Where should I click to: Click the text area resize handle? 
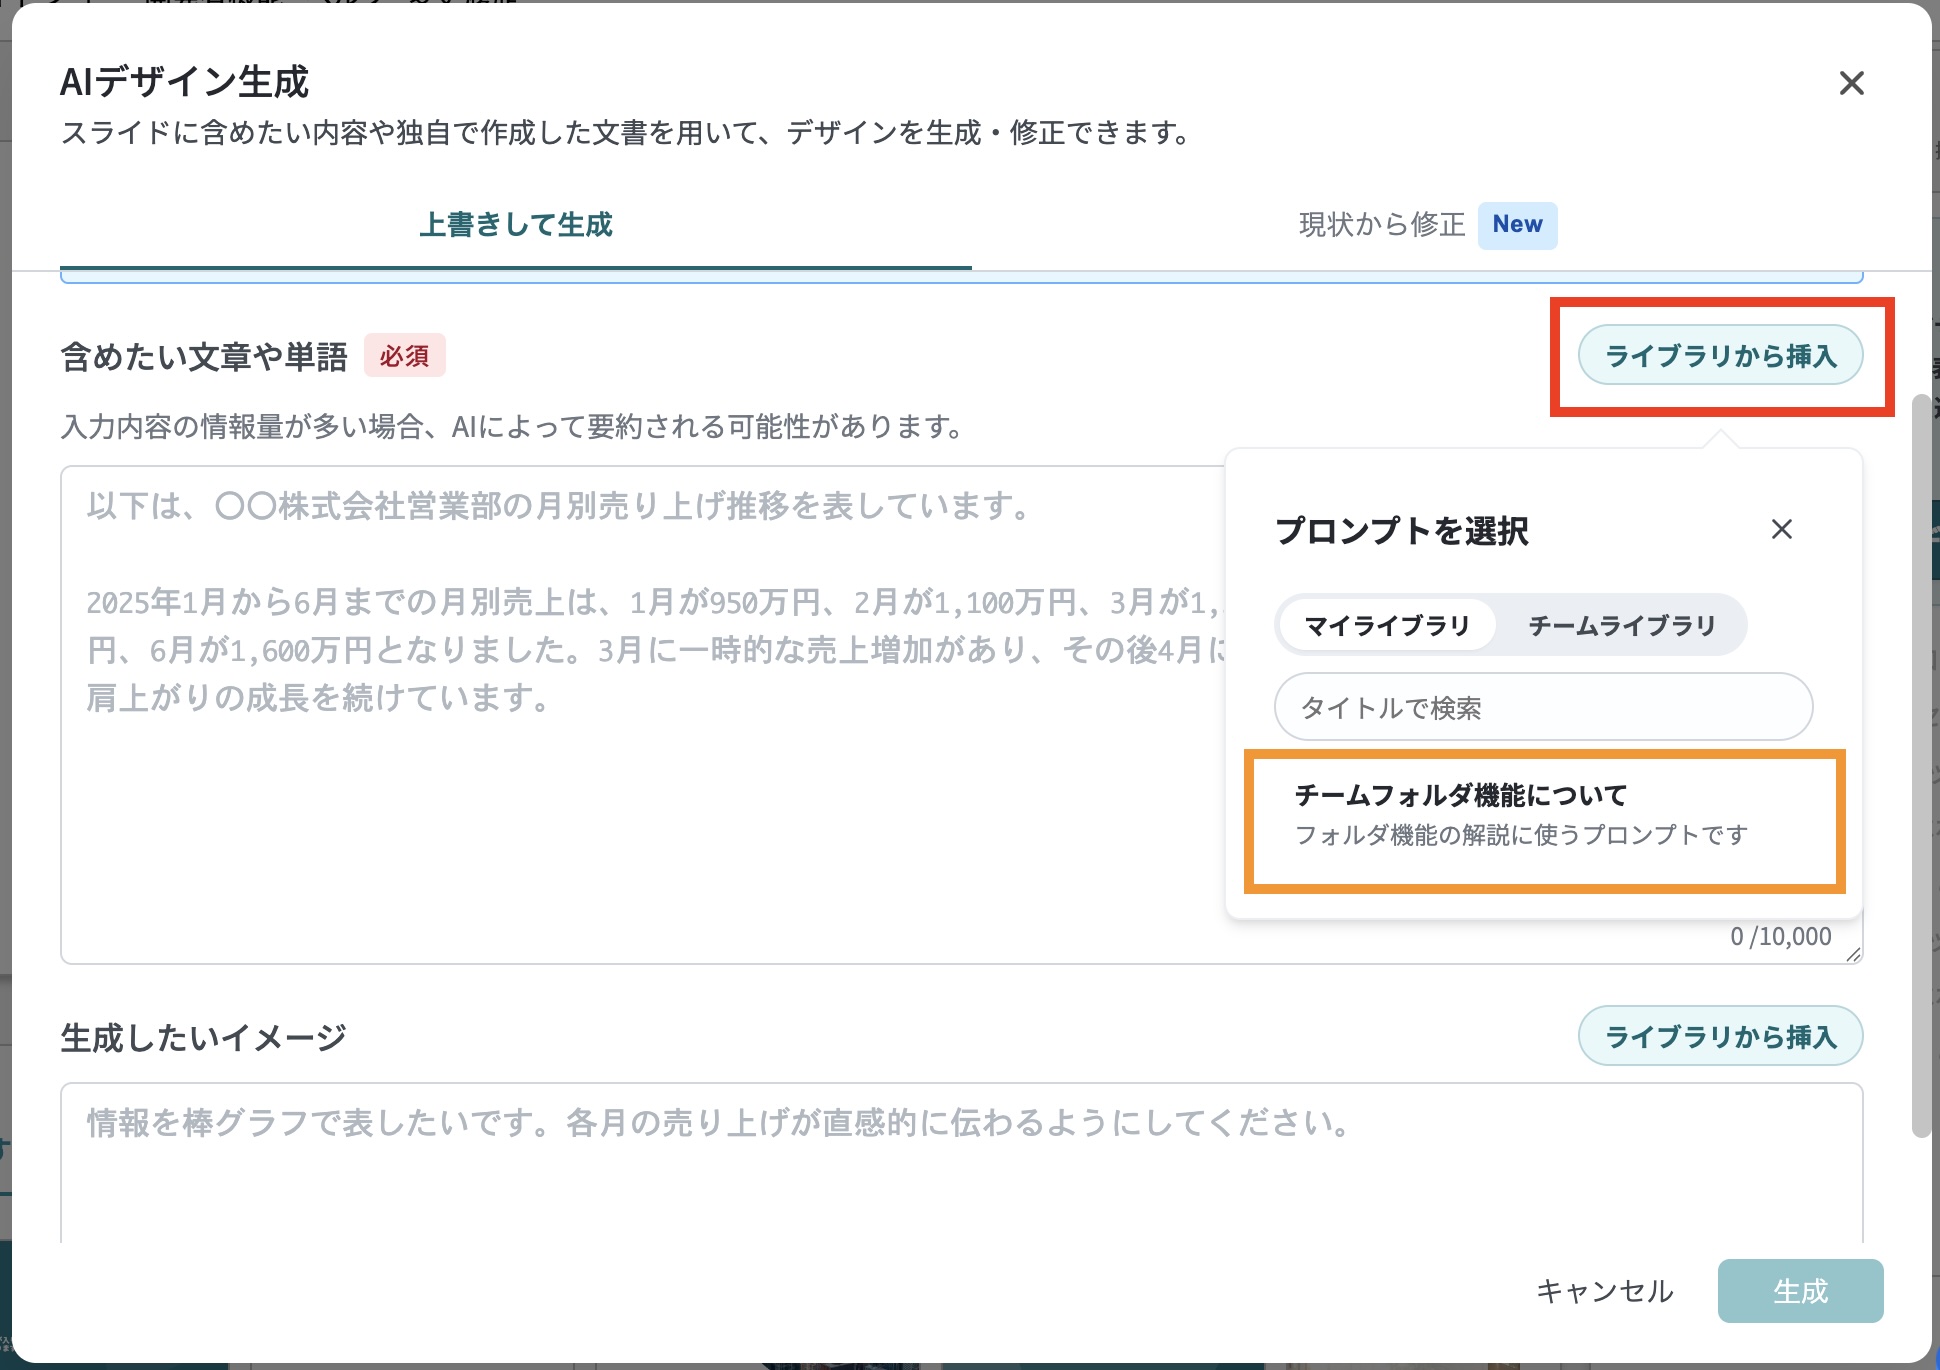point(1853,954)
